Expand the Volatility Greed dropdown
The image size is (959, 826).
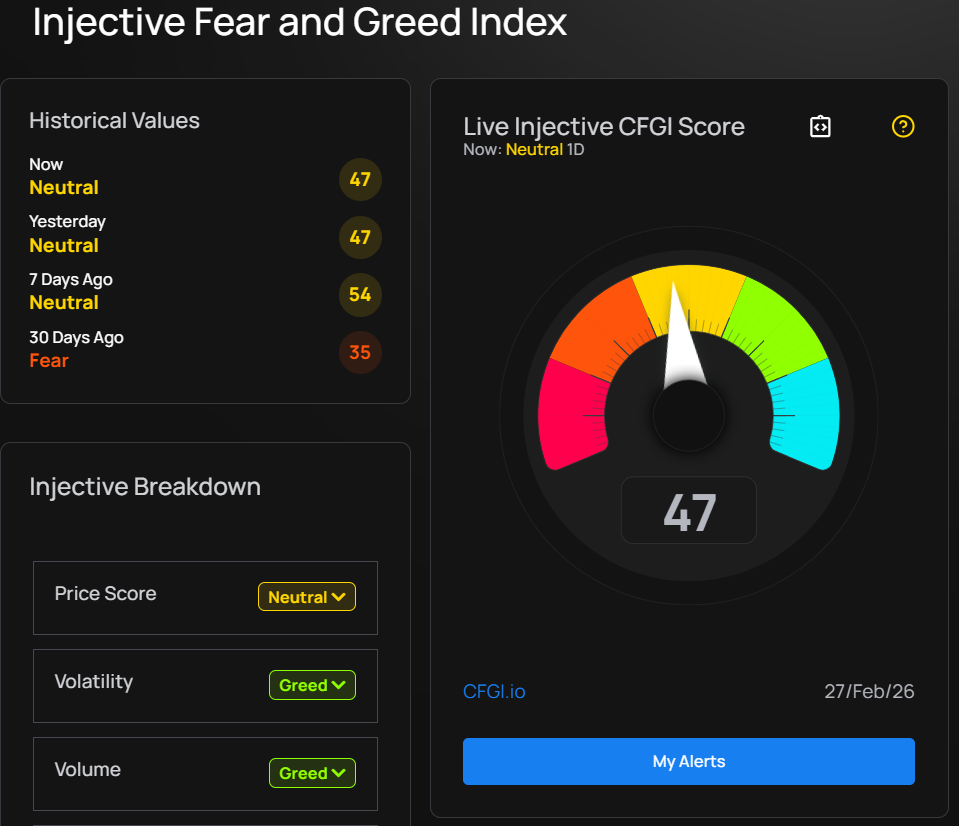coord(313,685)
